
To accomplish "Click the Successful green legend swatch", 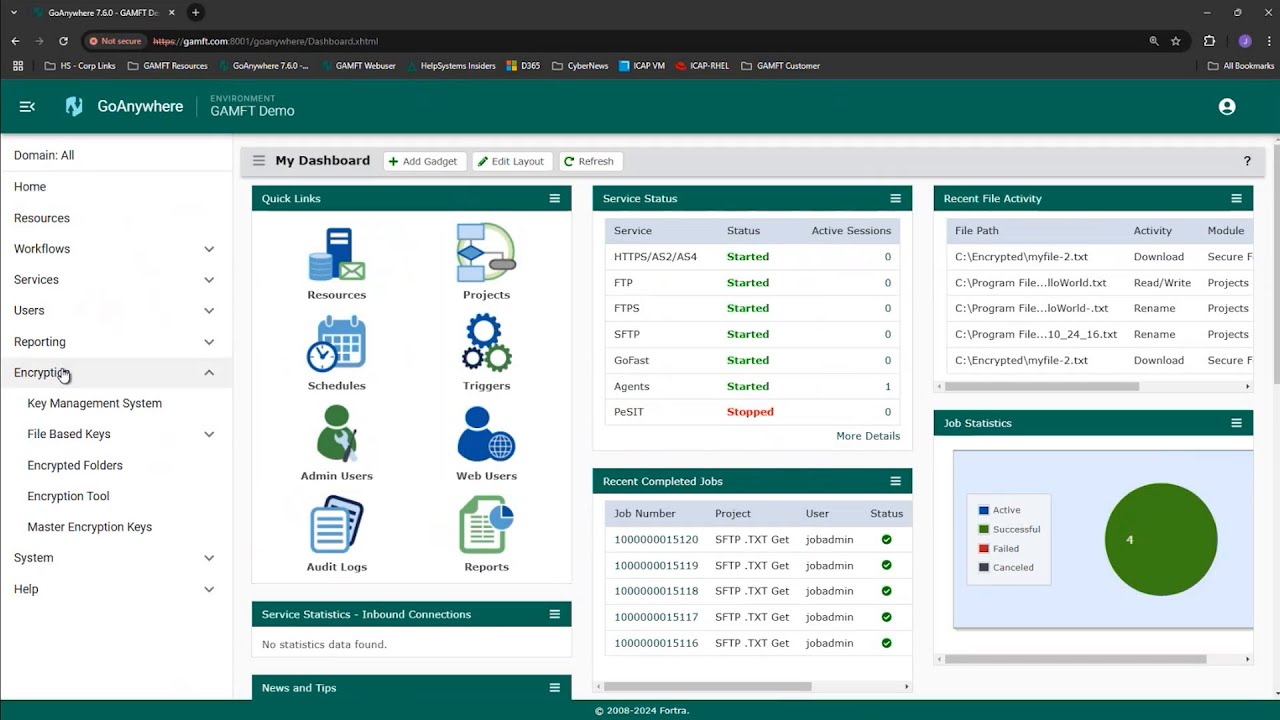I will pos(984,529).
